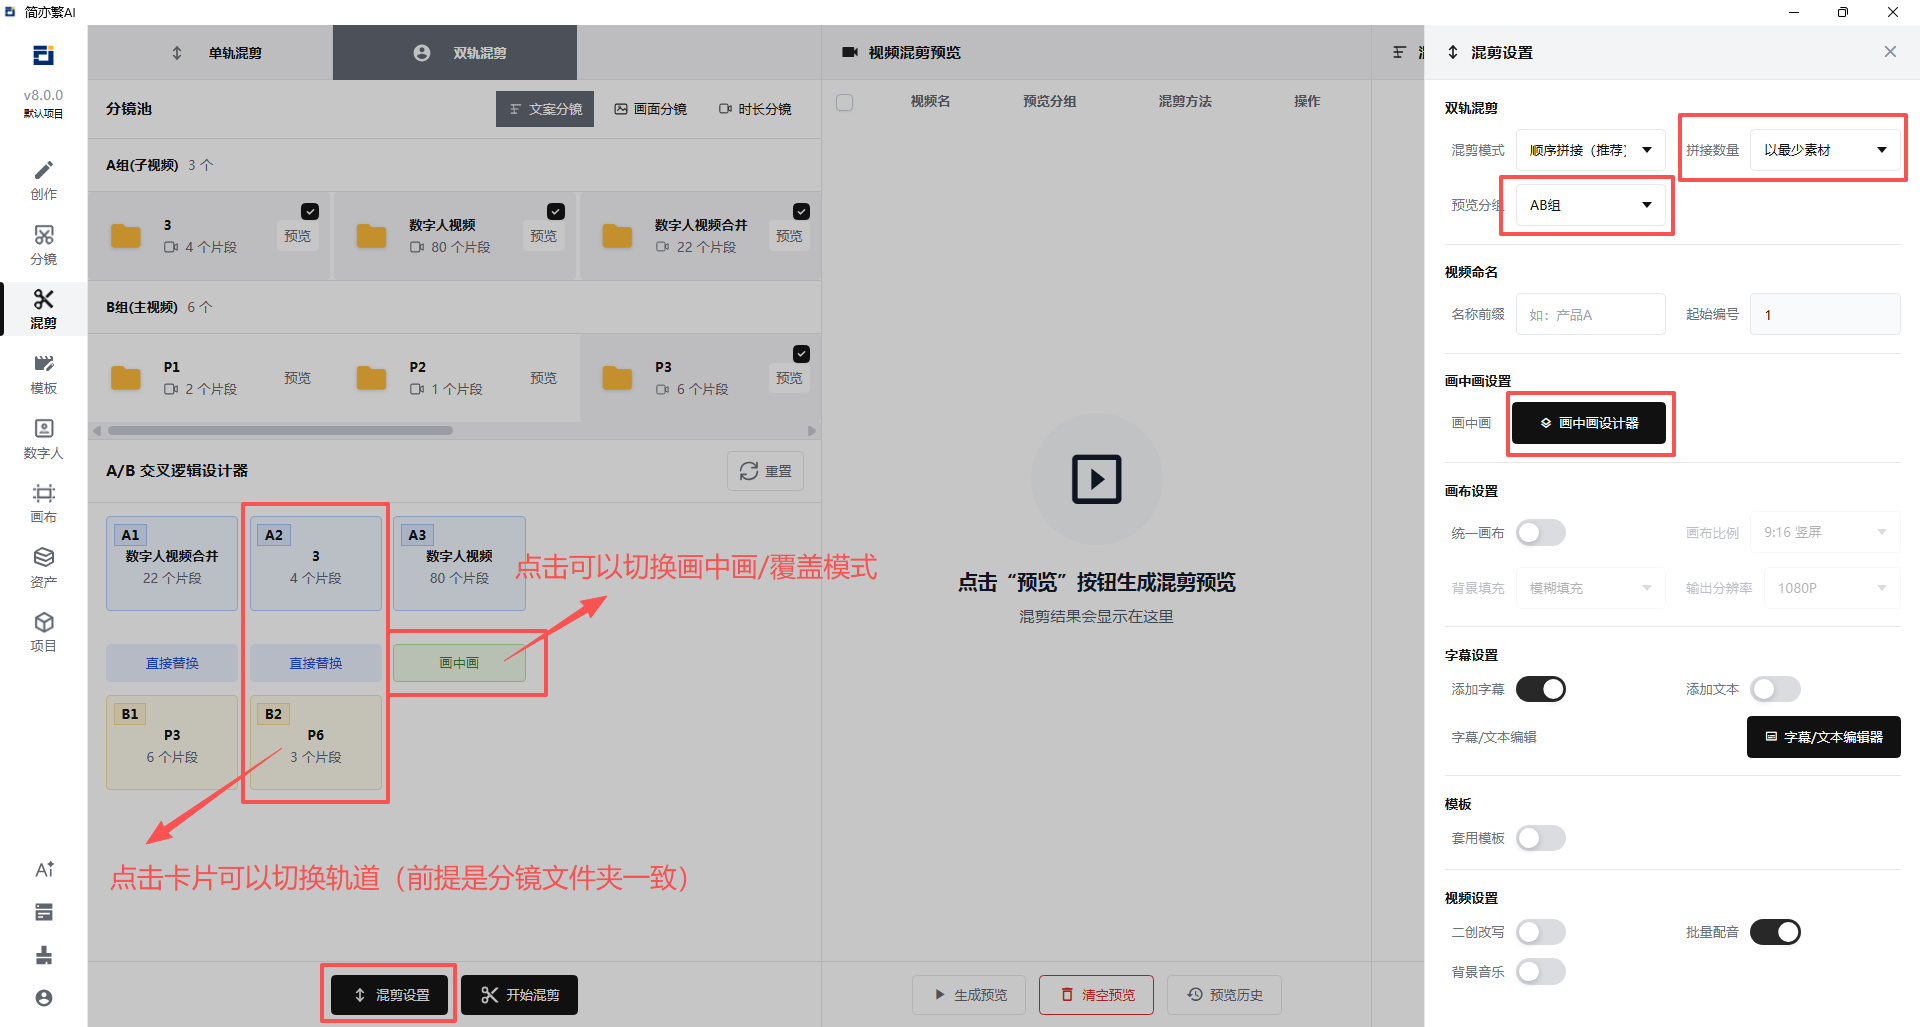The height and width of the screenshot is (1027, 1920).
Task: Click the camera icon next to 视频混剪预览
Action: 850,52
